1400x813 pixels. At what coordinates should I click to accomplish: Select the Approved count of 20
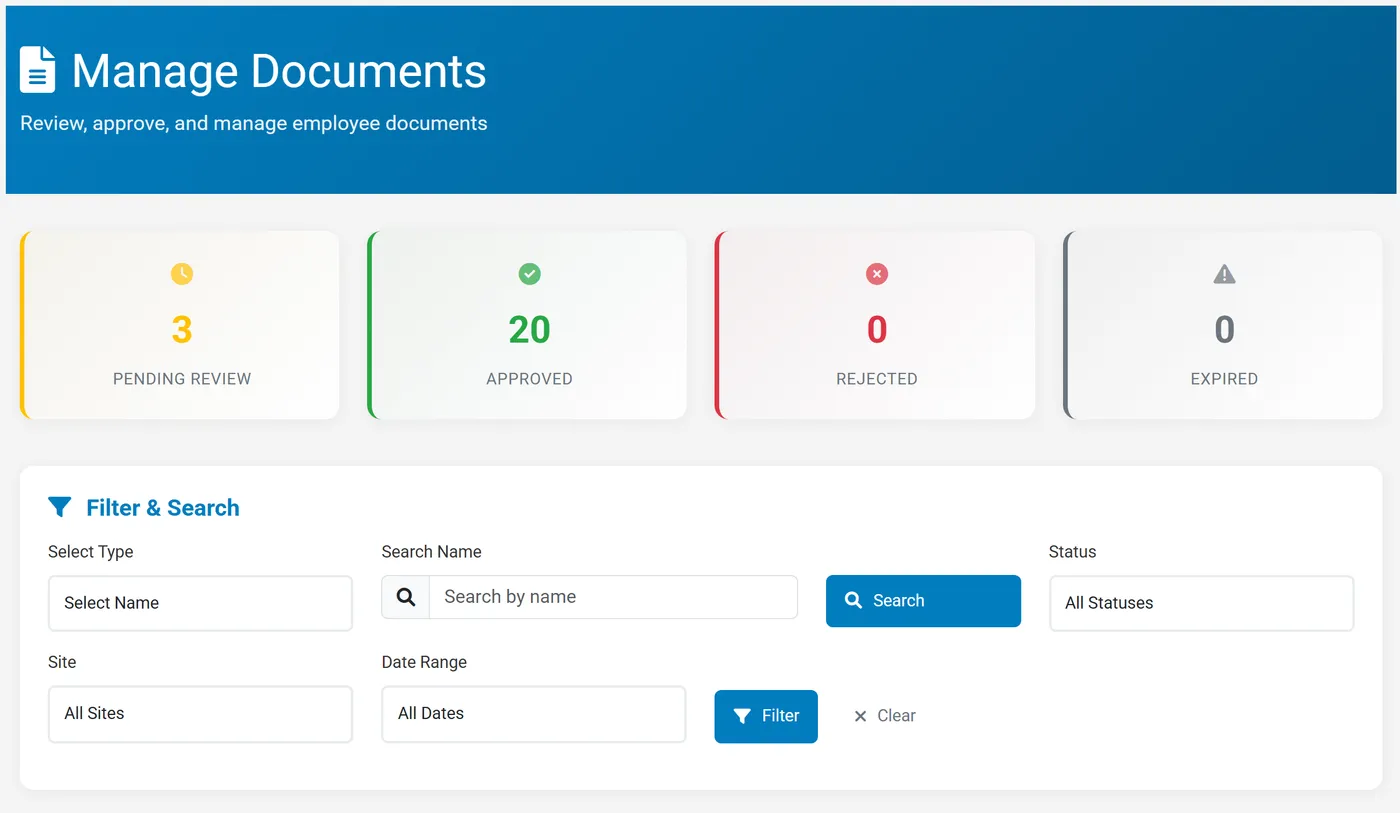[x=529, y=330]
